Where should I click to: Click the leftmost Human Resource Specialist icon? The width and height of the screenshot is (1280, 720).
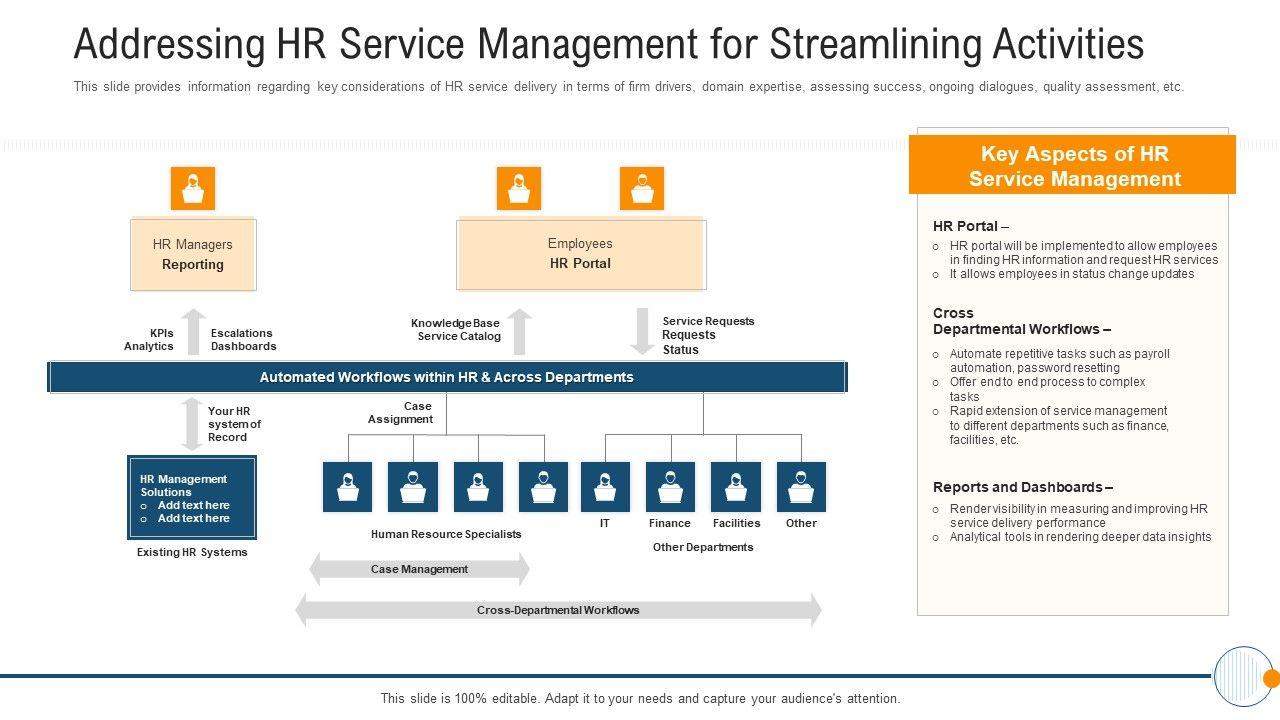point(348,487)
